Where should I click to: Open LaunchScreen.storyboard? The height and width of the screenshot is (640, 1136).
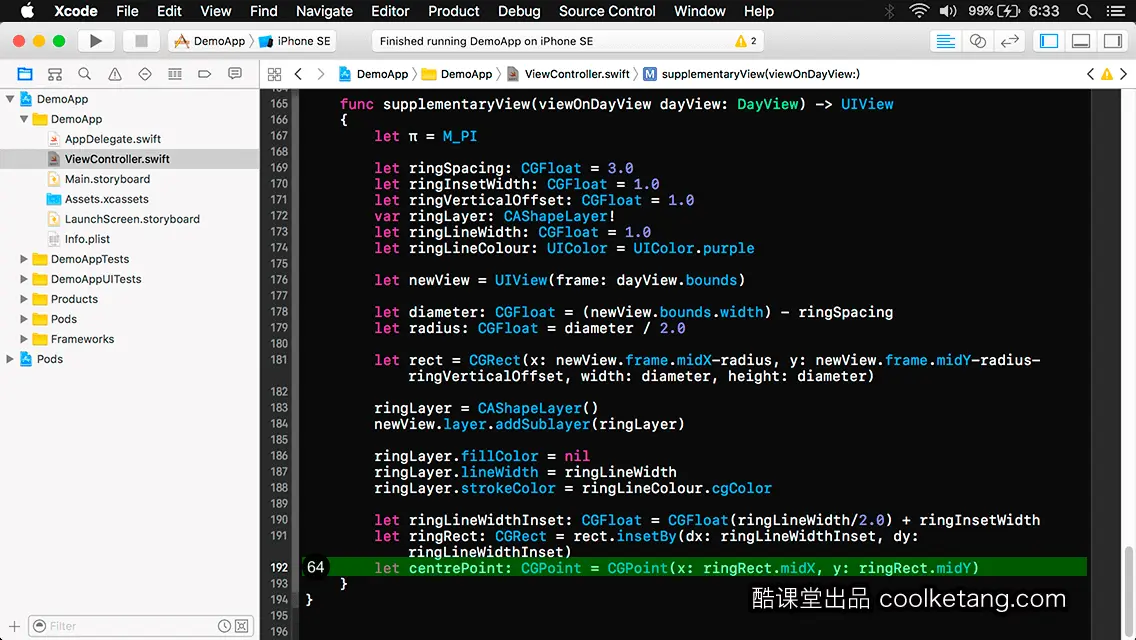pos(132,219)
